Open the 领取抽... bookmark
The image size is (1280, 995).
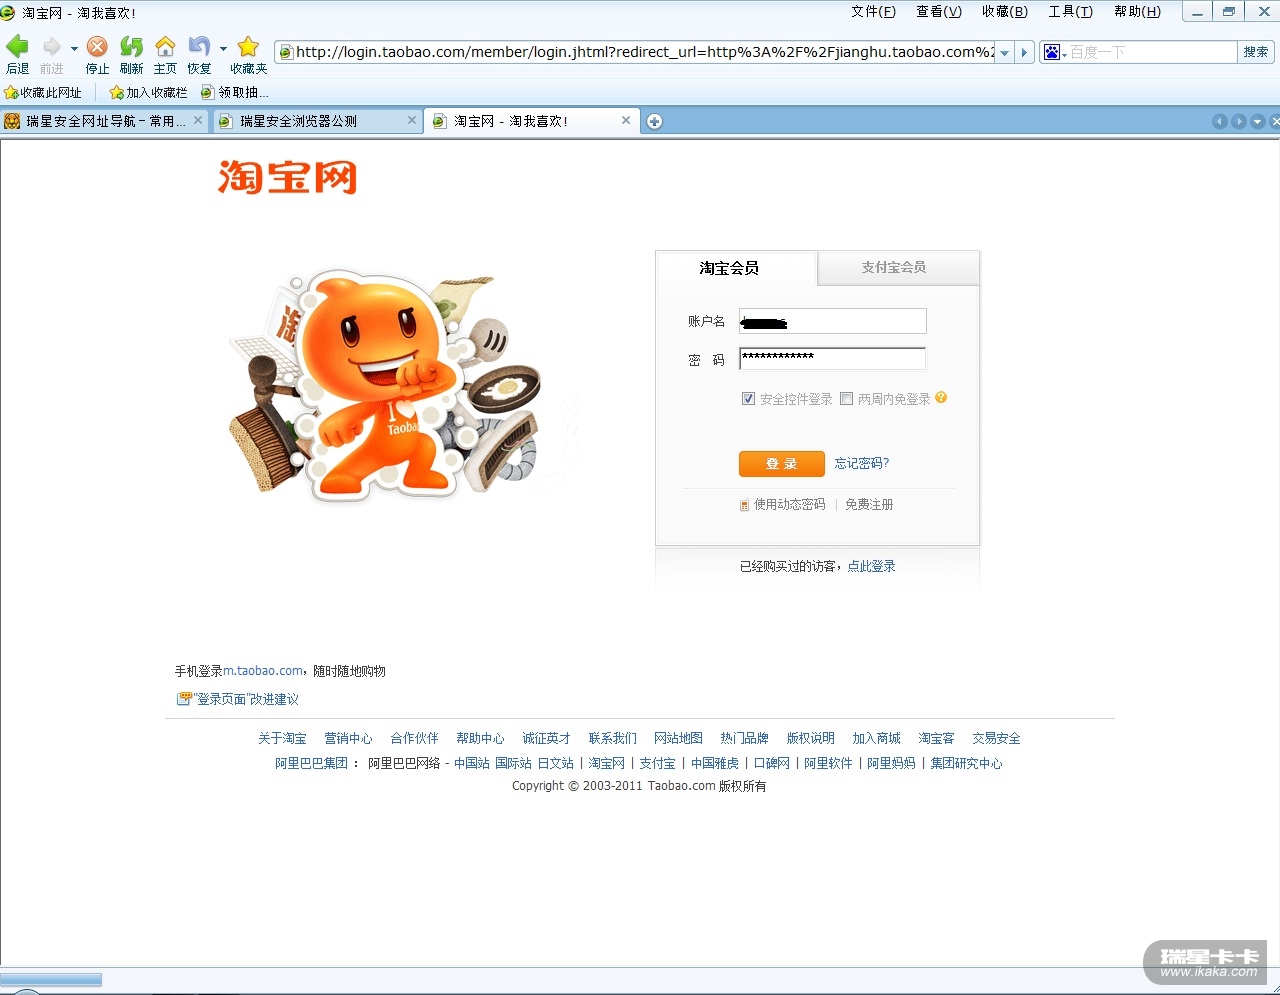pos(235,93)
